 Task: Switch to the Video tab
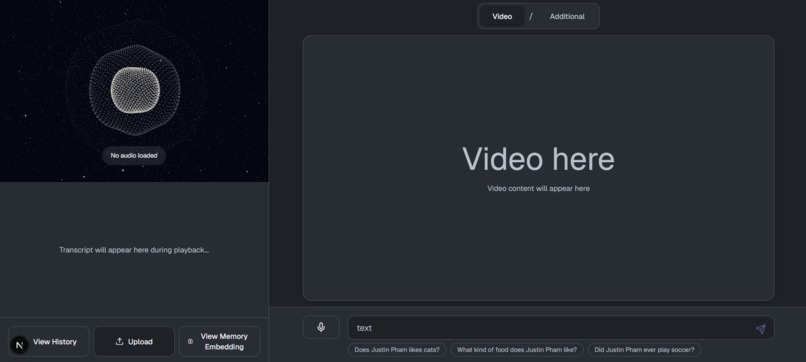[x=502, y=16]
